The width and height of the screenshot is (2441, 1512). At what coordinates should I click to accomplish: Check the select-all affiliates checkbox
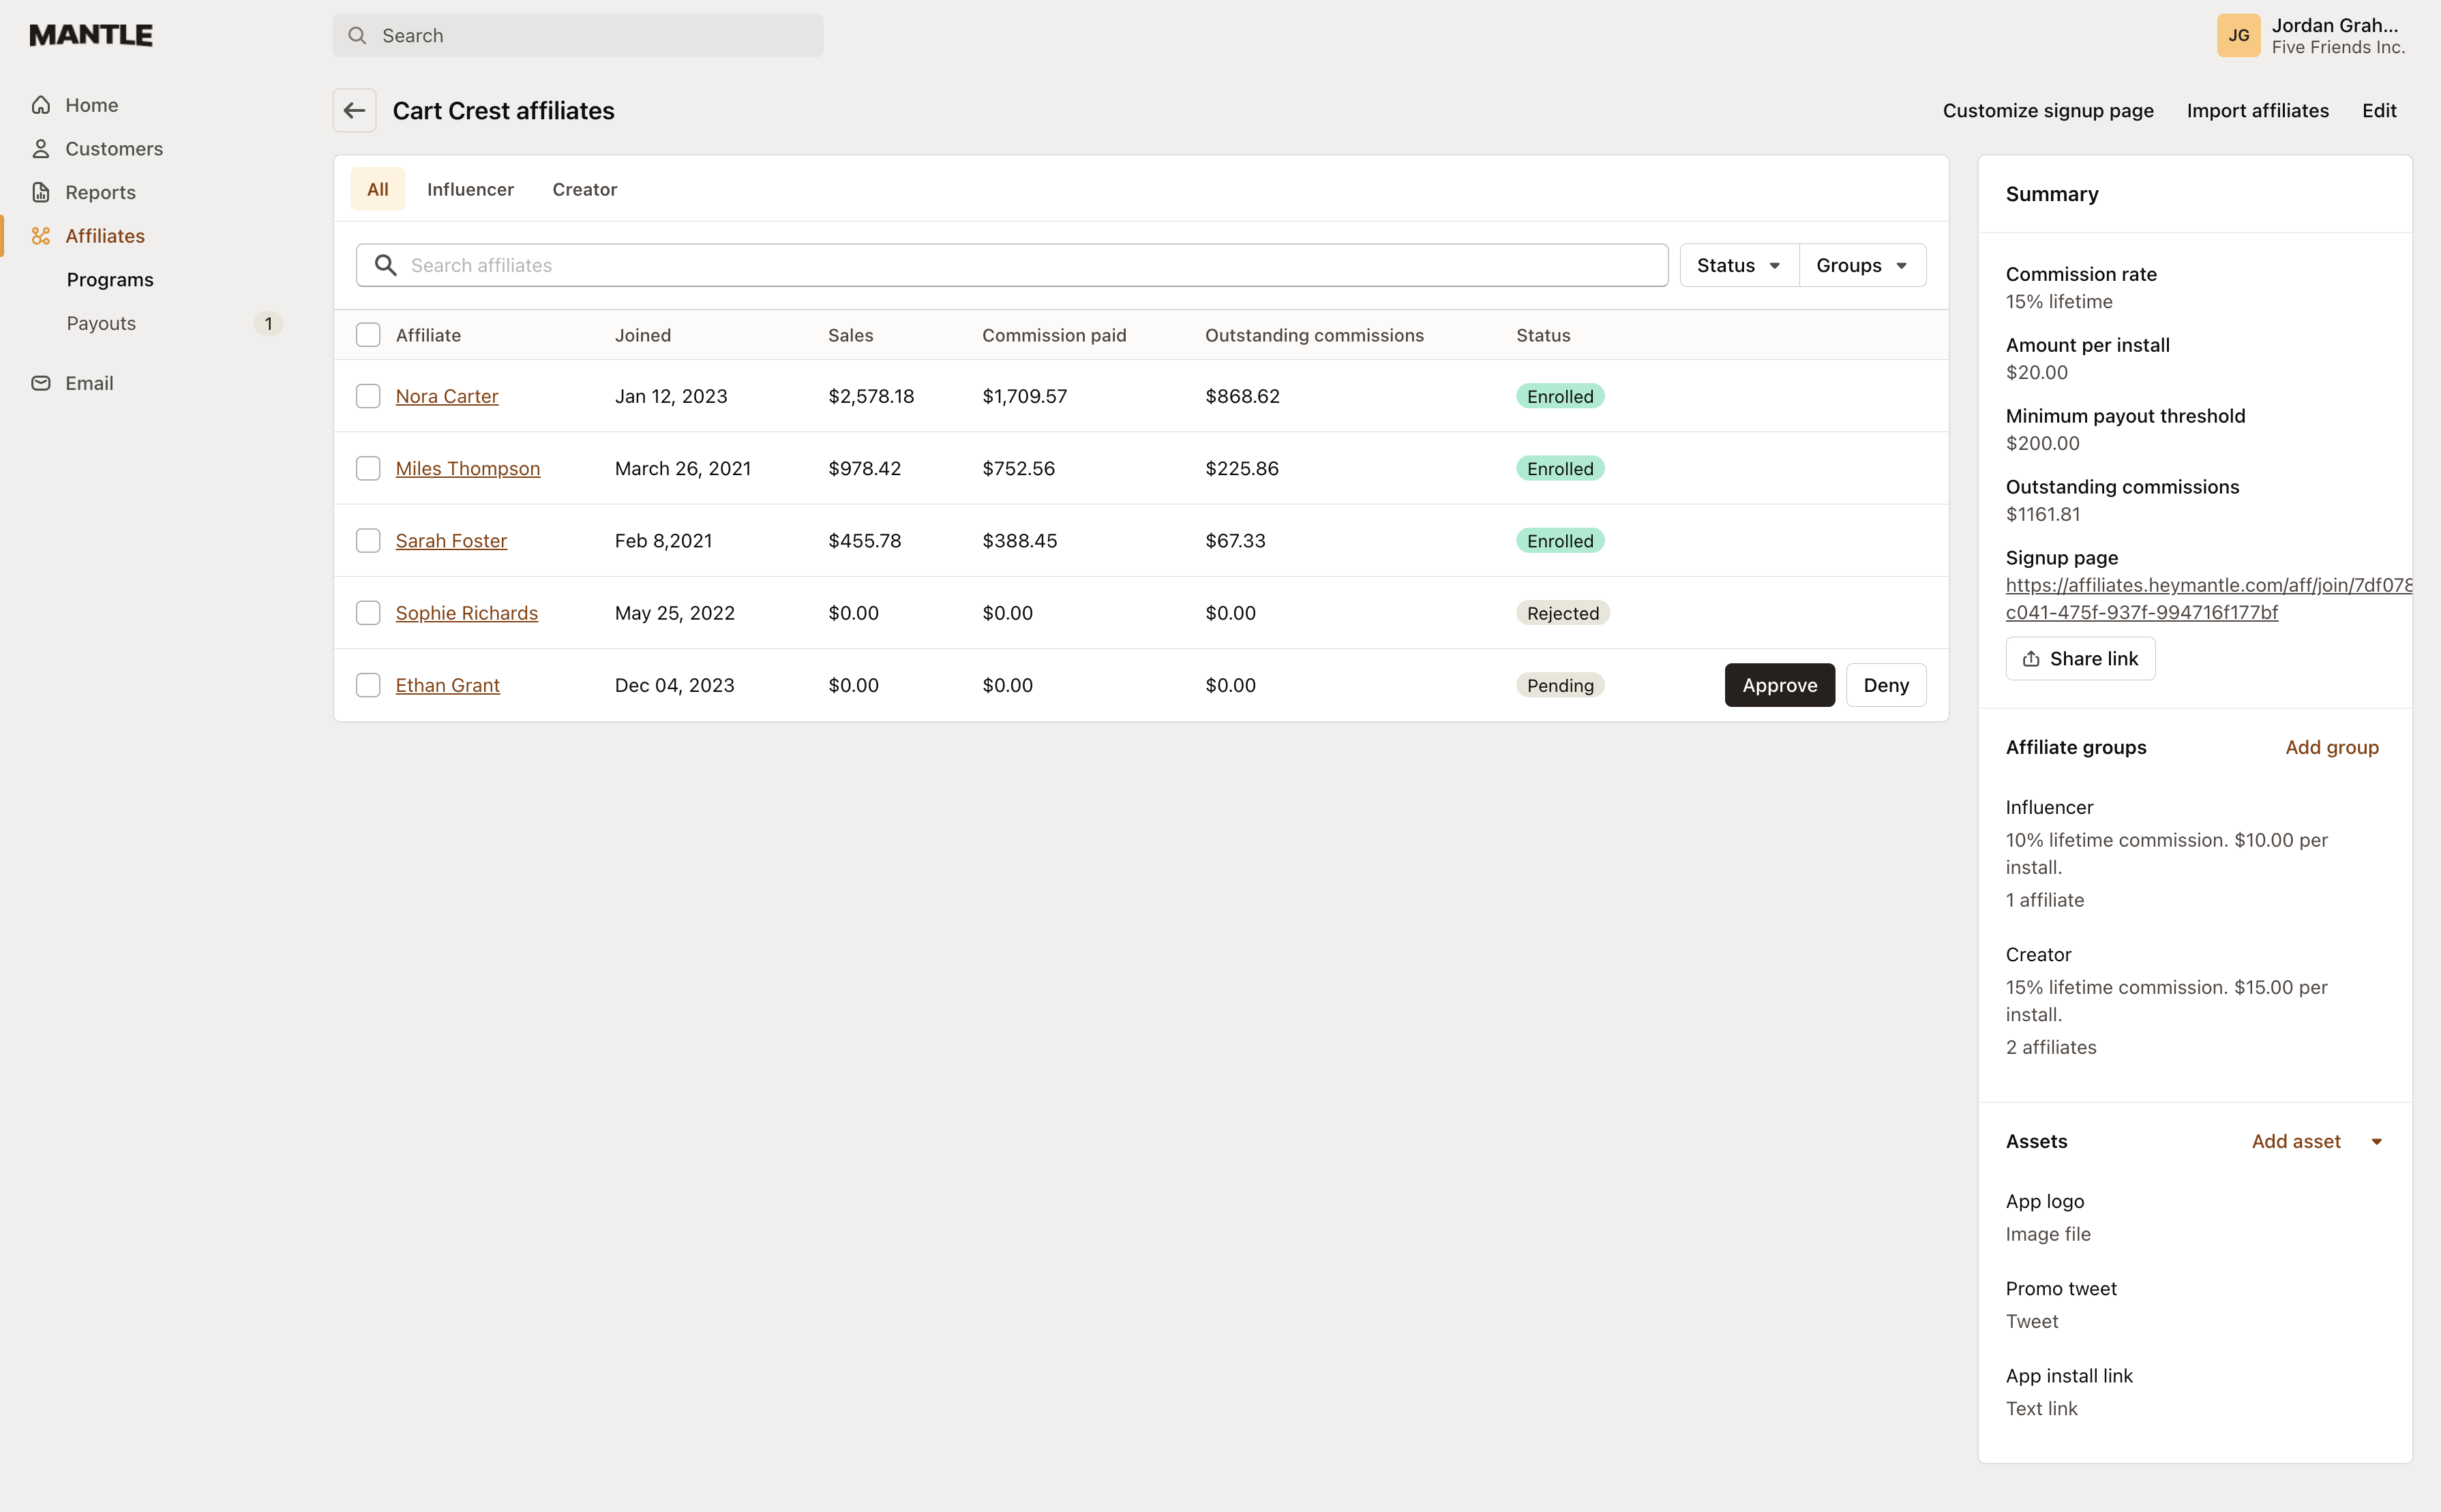[368, 335]
